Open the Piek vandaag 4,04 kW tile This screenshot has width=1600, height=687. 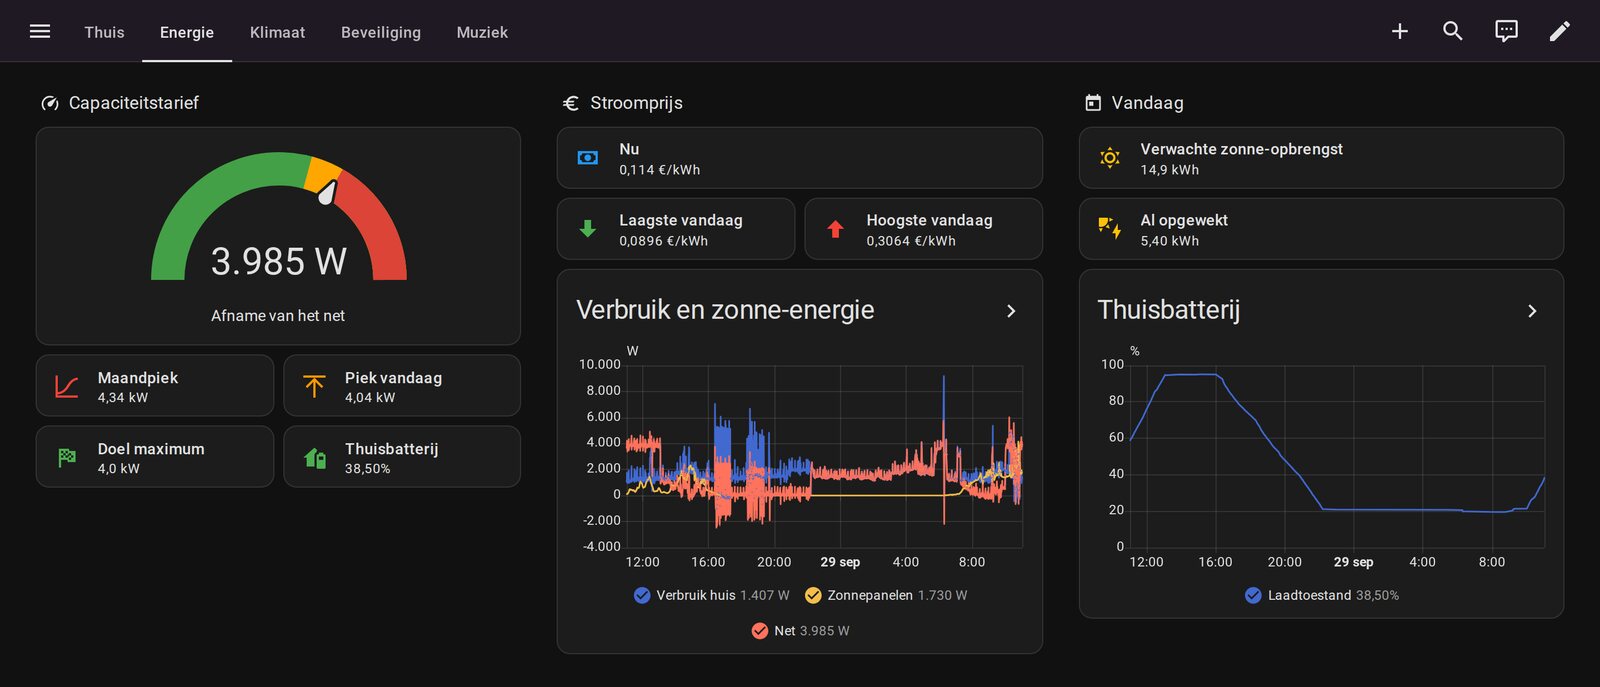click(x=402, y=386)
